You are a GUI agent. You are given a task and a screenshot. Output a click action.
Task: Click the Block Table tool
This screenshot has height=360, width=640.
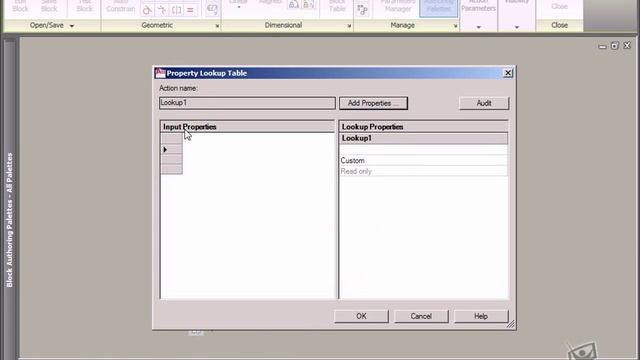[337, 6]
